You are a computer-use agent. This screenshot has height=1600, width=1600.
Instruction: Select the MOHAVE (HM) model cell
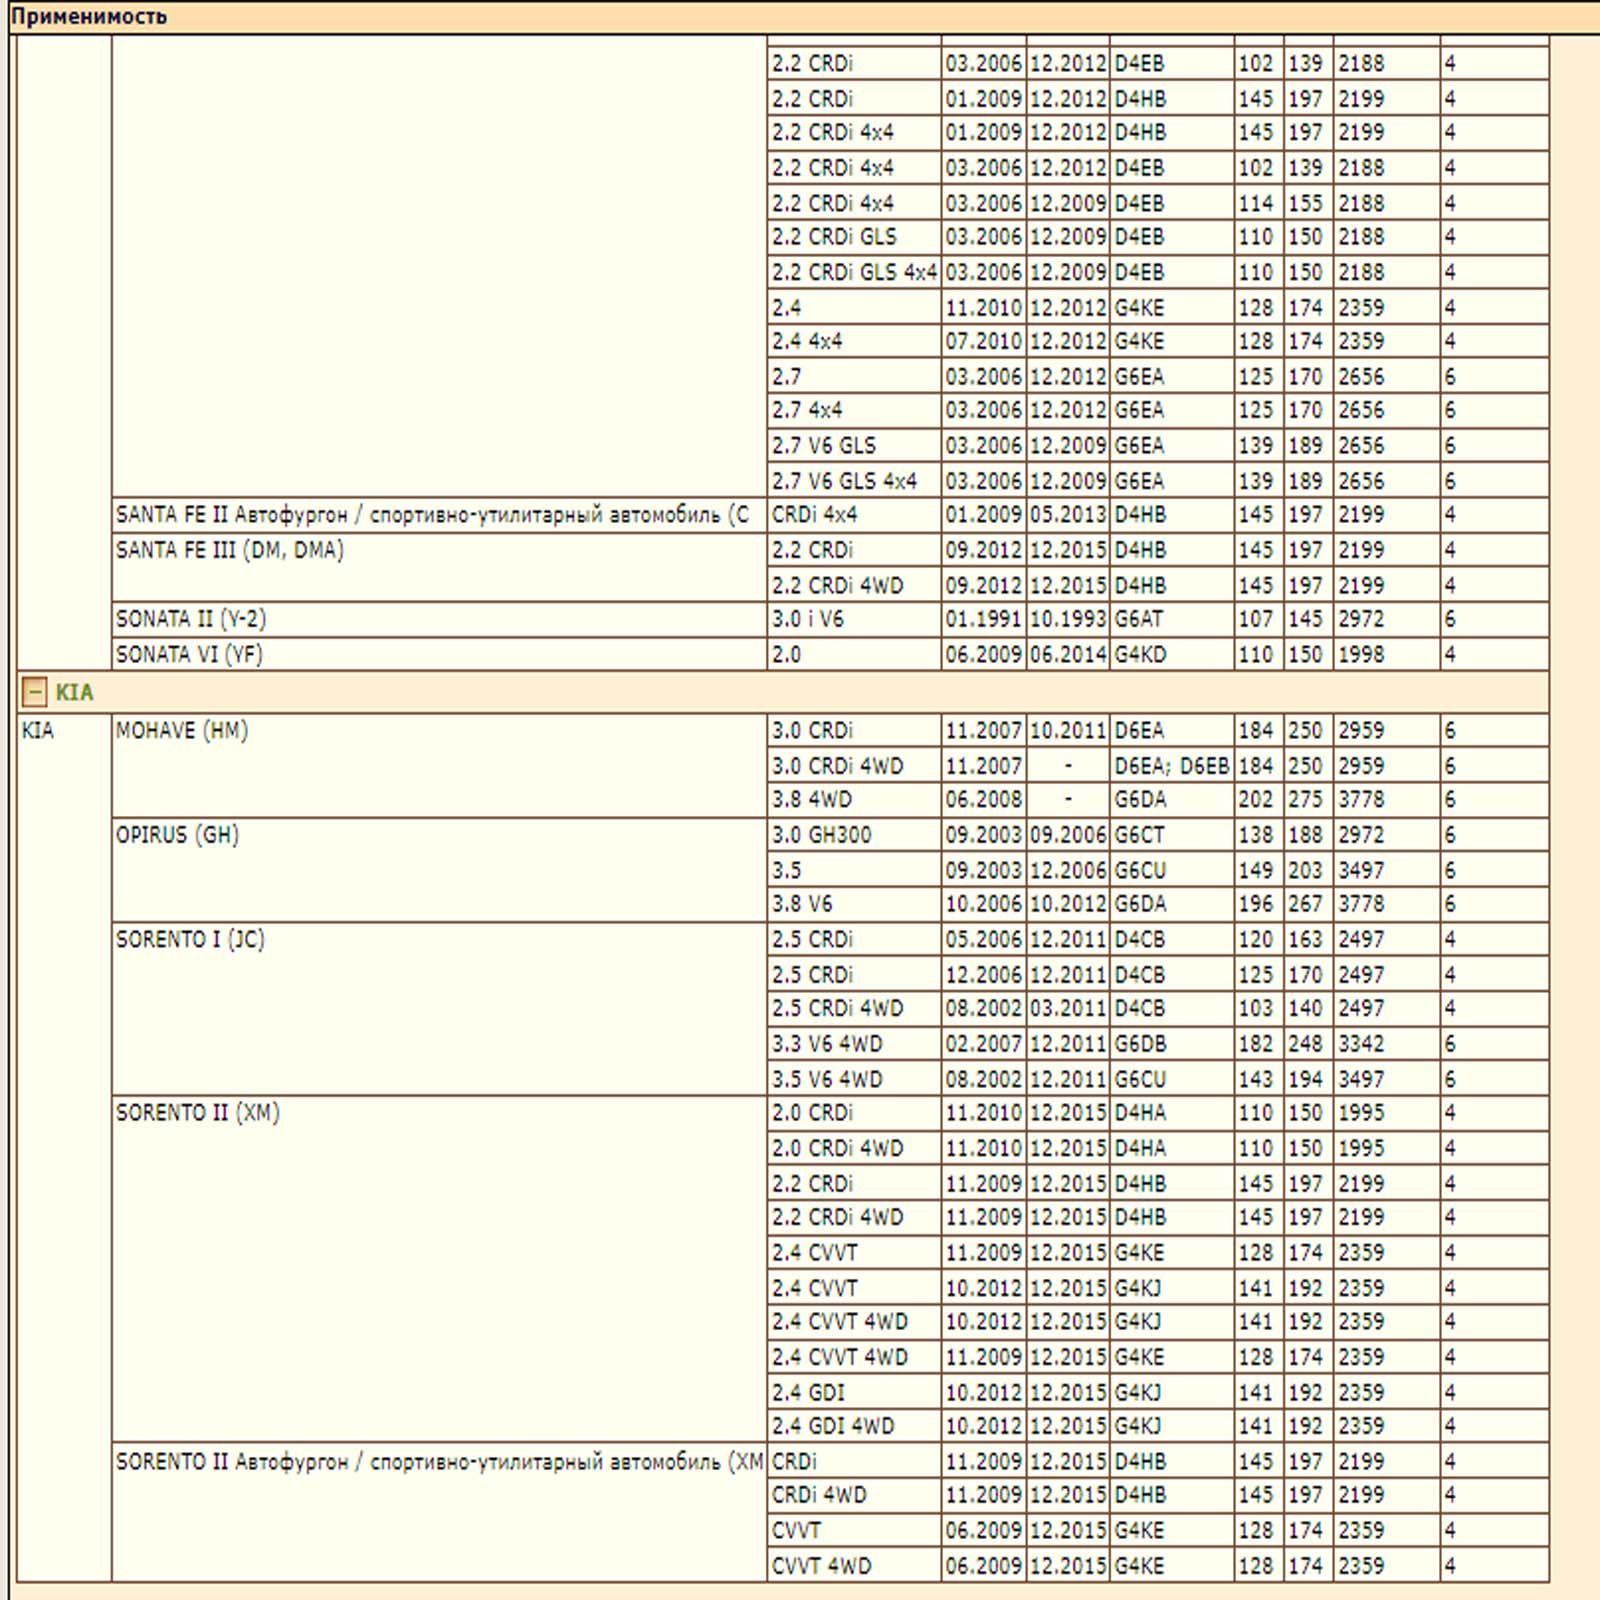182,731
